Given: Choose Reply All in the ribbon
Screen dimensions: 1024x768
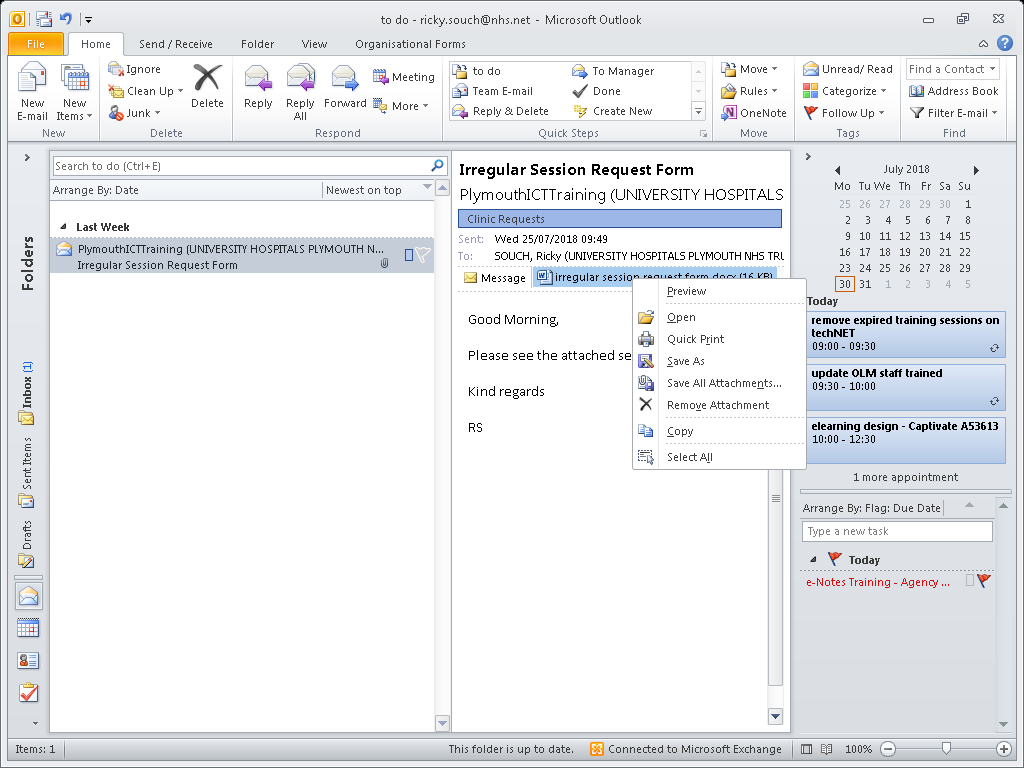Looking at the screenshot, I should tap(300, 91).
